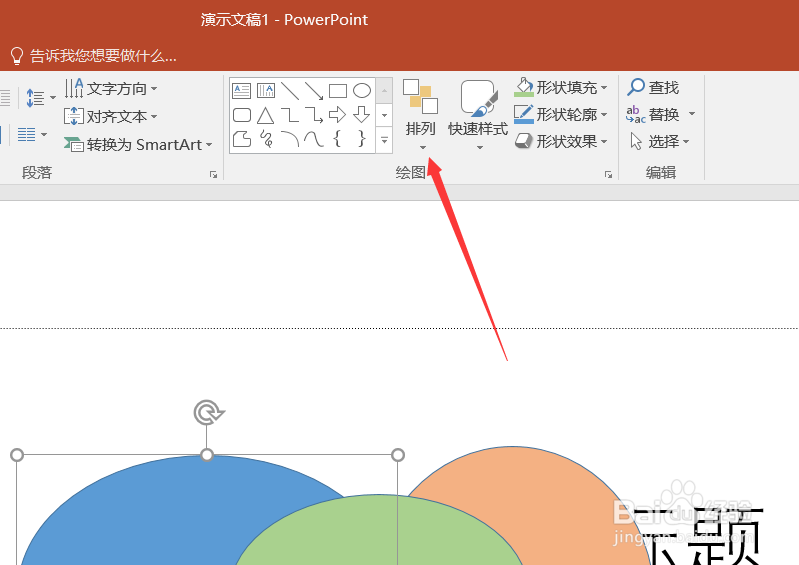Viewport: 799px width, 565px height.
Task: Choose the Rectangle shape
Action: (338, 91)
